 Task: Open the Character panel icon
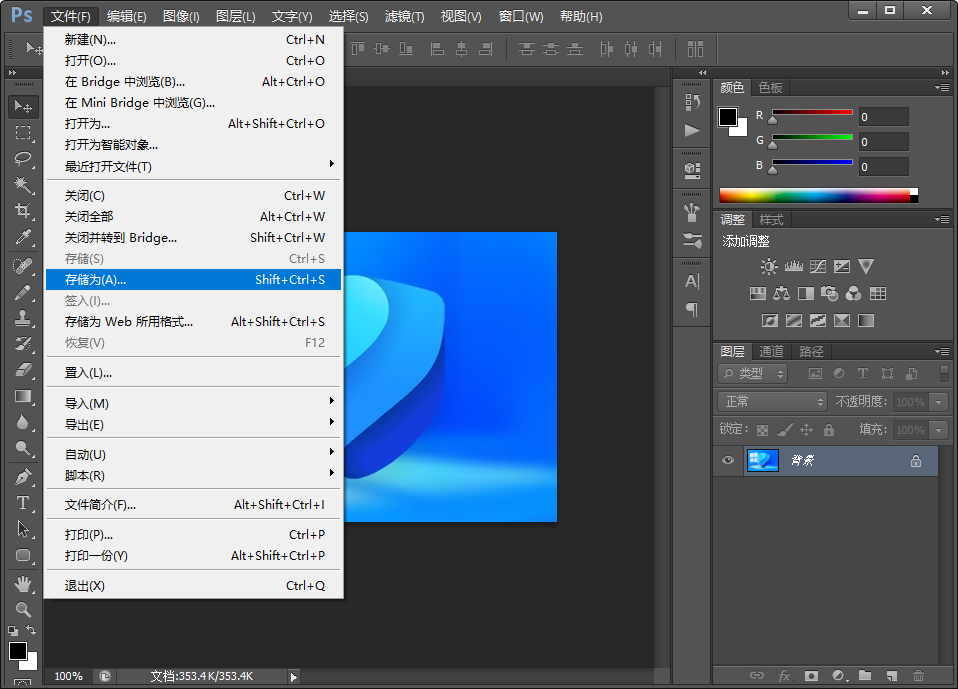tap(692, 282)
